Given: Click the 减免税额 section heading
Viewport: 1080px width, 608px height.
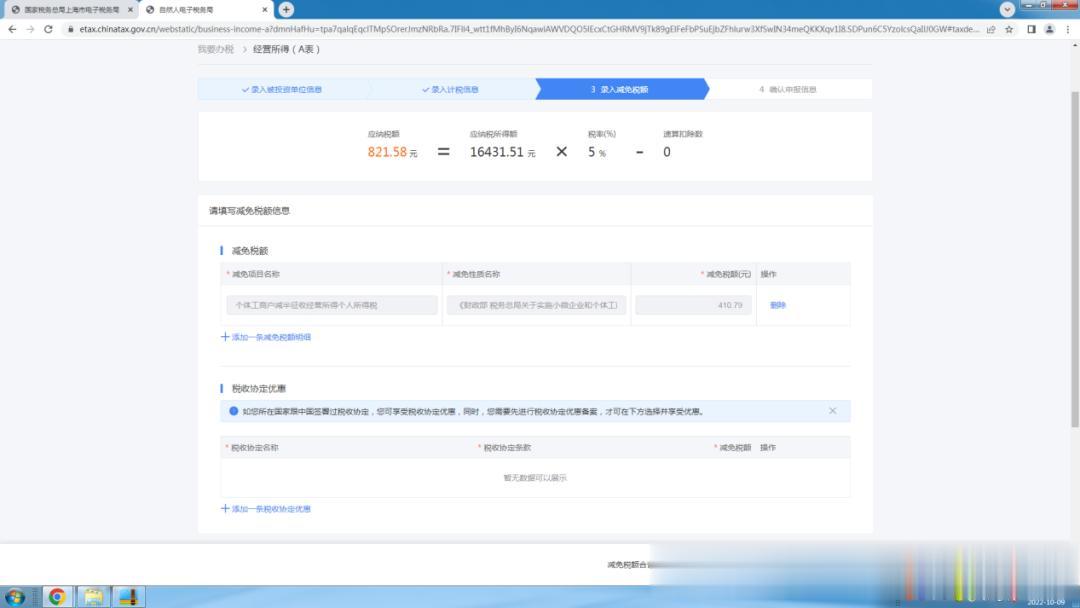Looking at the screenshot, I should [250, 251].
